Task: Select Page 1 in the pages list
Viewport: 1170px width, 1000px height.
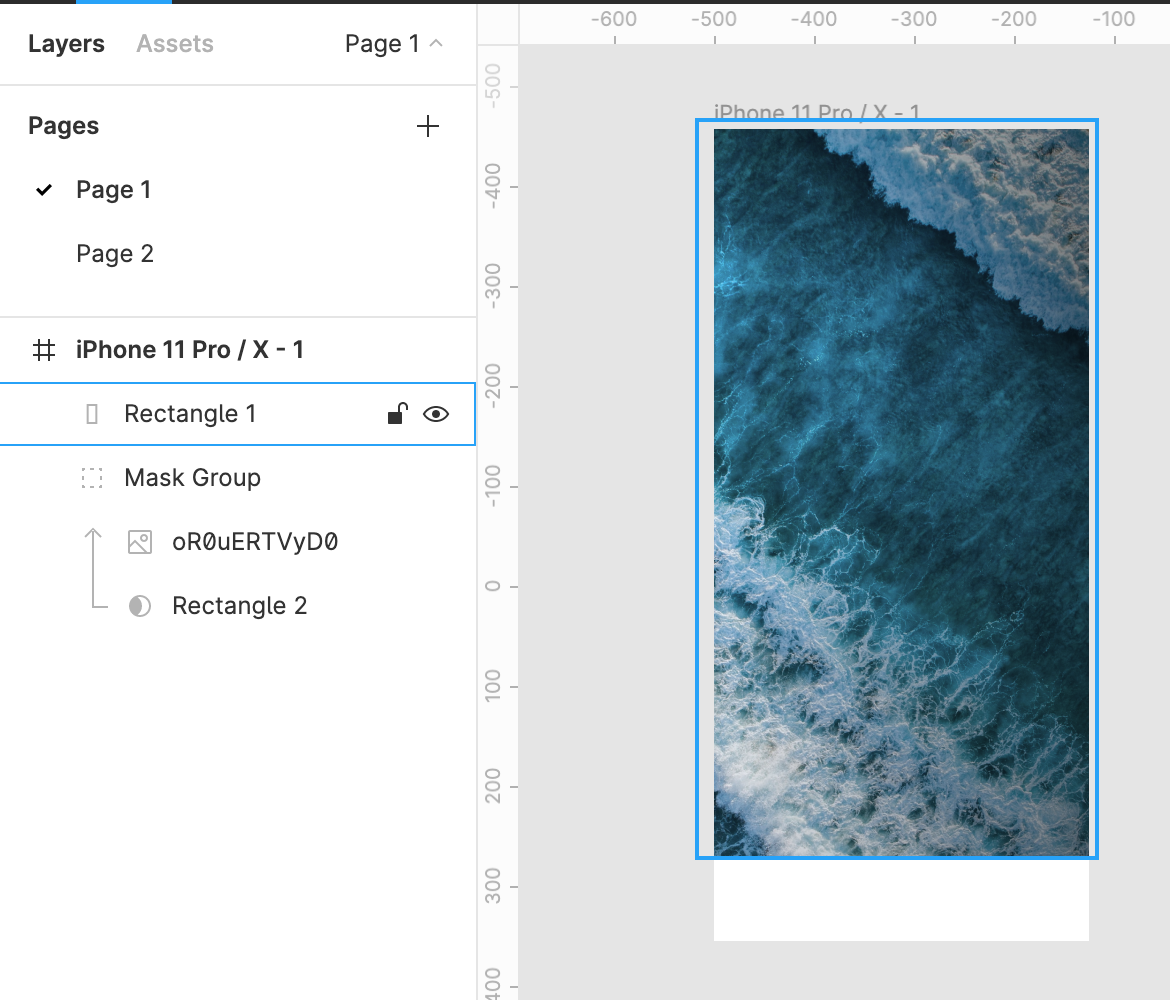Action: point(113,190)
